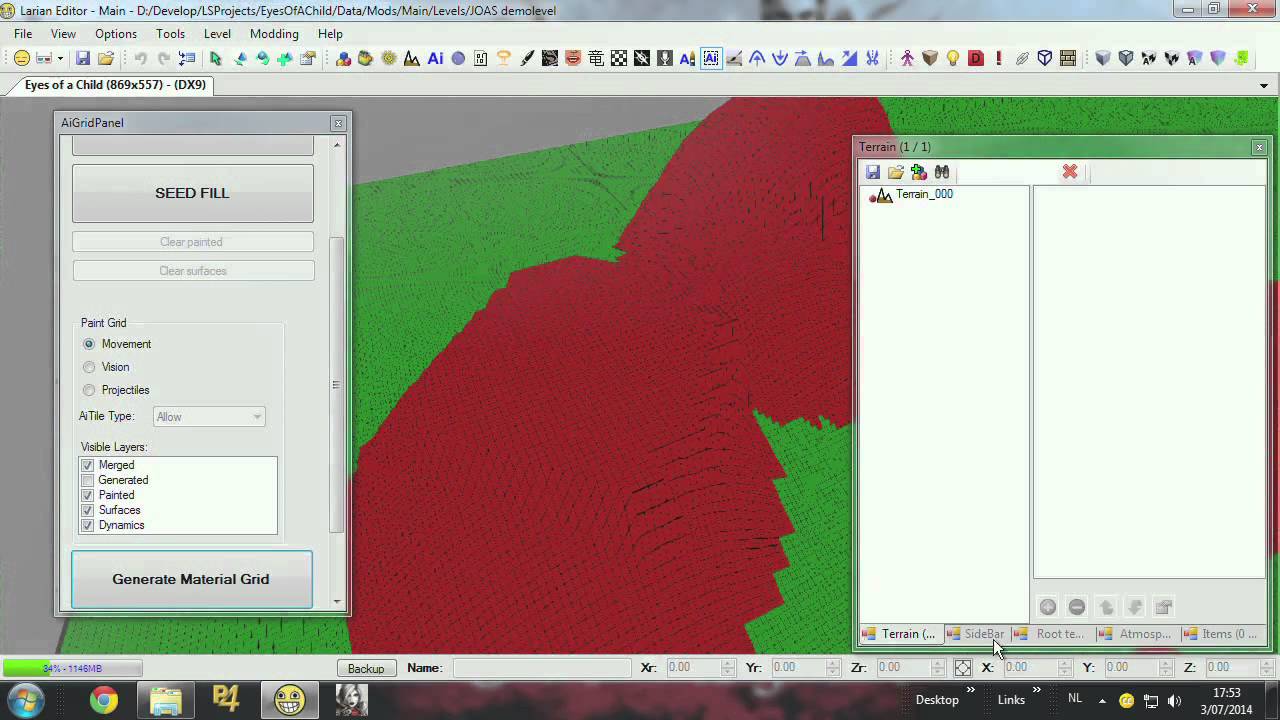Select the green arrow selection tool

(x=215, y=59)
